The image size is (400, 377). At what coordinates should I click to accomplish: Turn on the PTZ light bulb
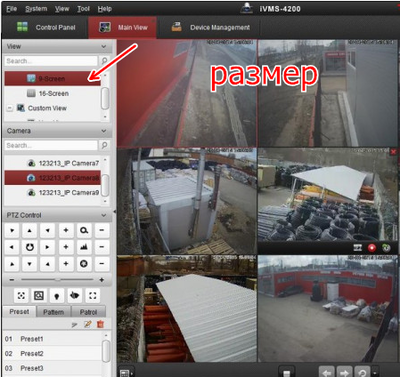[57, 295]
